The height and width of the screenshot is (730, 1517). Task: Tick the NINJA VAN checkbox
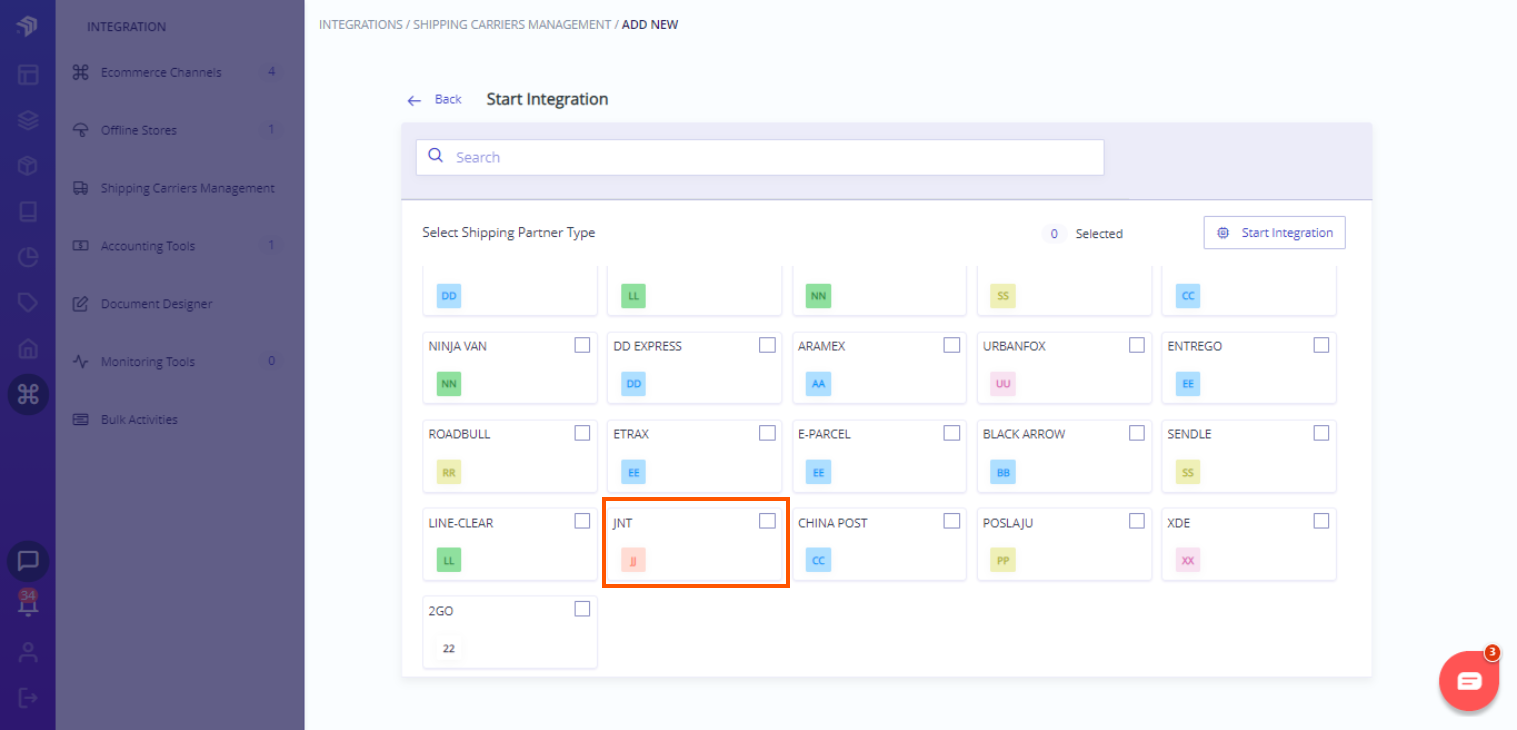coord(582,345)
